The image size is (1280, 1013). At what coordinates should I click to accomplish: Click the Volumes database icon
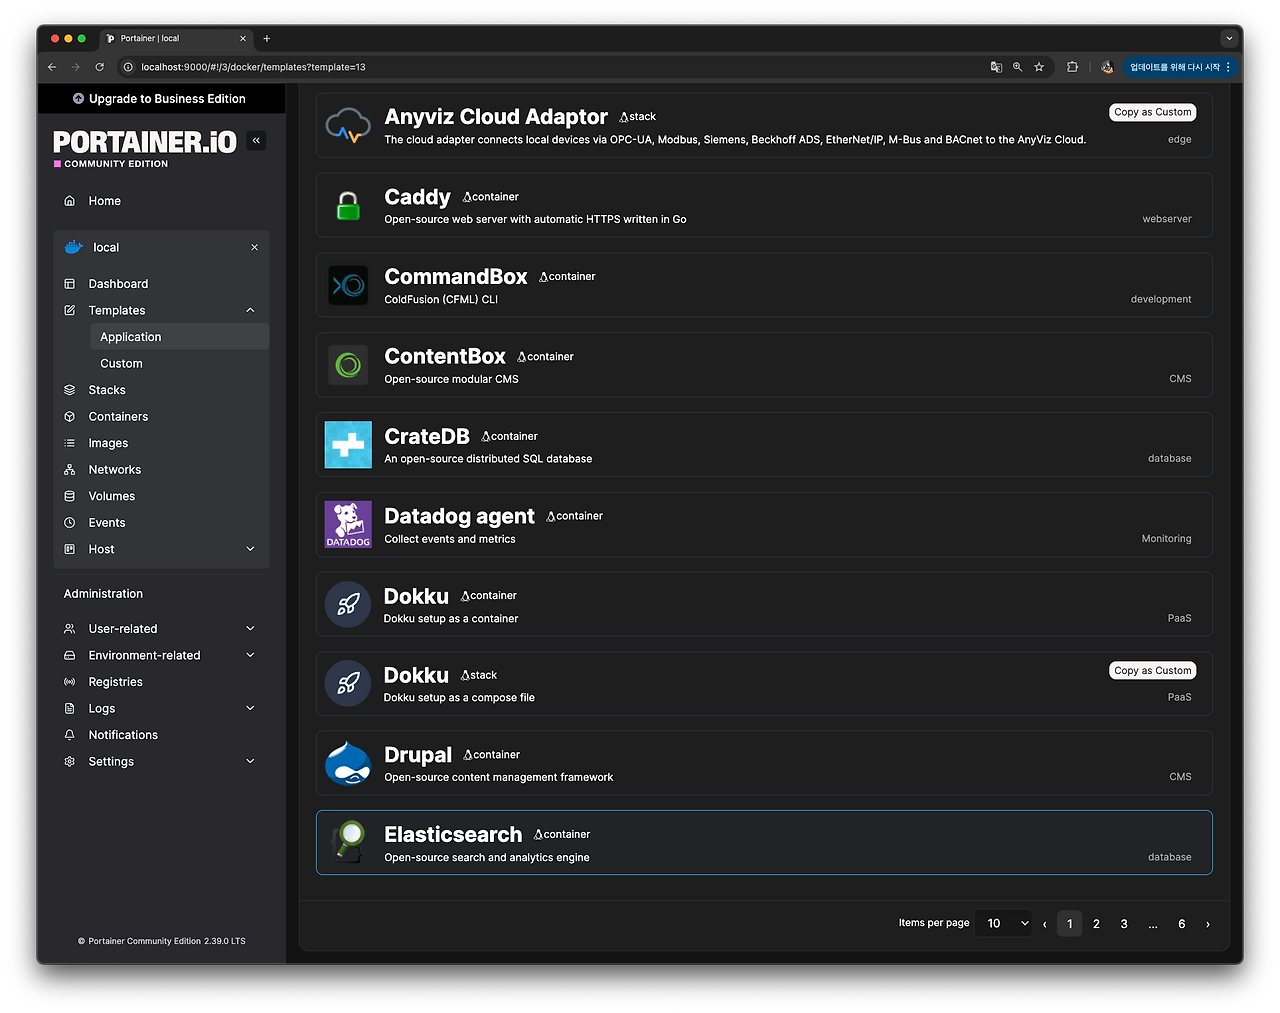click(x=70, y=496)
